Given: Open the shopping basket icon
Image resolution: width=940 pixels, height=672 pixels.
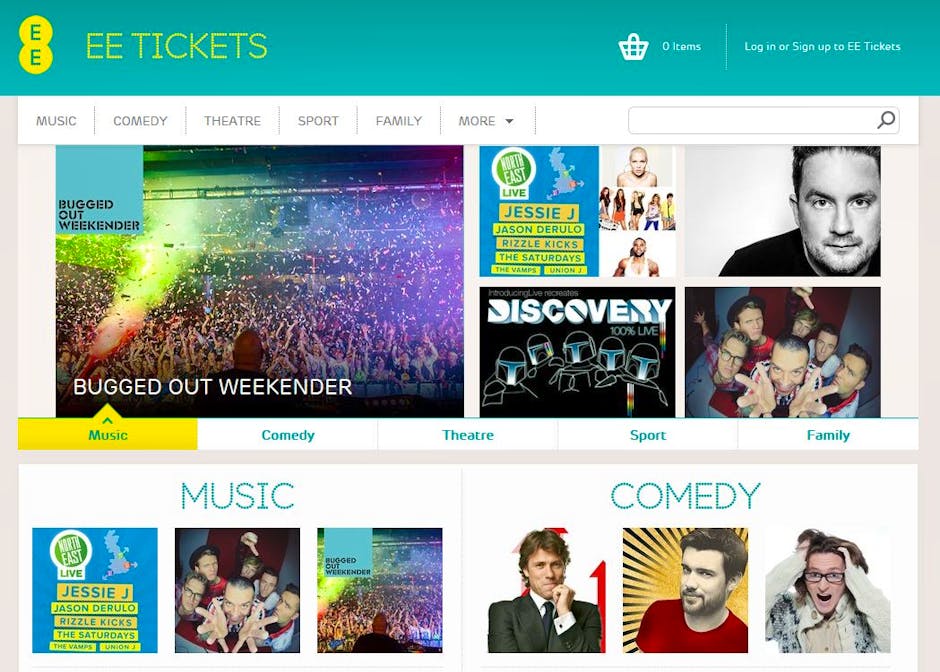Looking at the screenshot, I should tap(633, 47).
